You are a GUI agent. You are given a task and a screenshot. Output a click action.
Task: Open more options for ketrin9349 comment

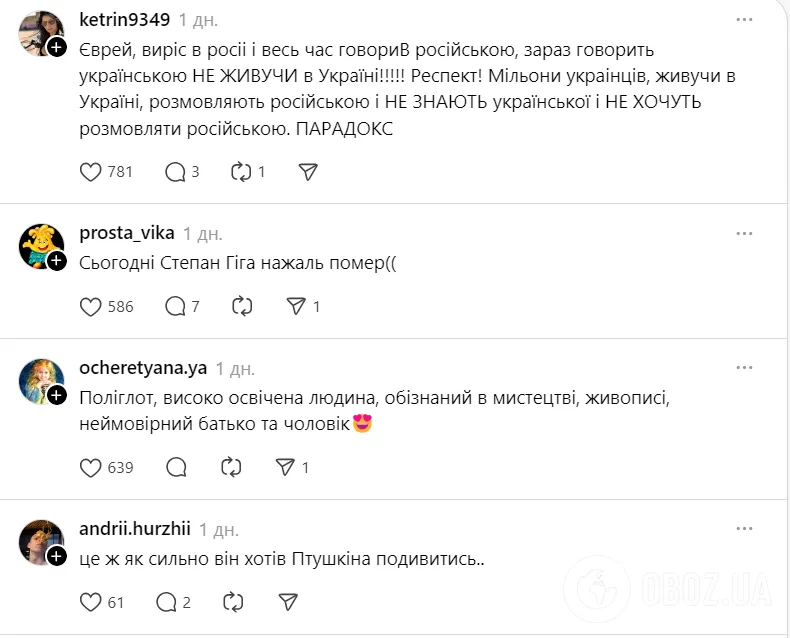pyautogui.click(x=744, y=20)
